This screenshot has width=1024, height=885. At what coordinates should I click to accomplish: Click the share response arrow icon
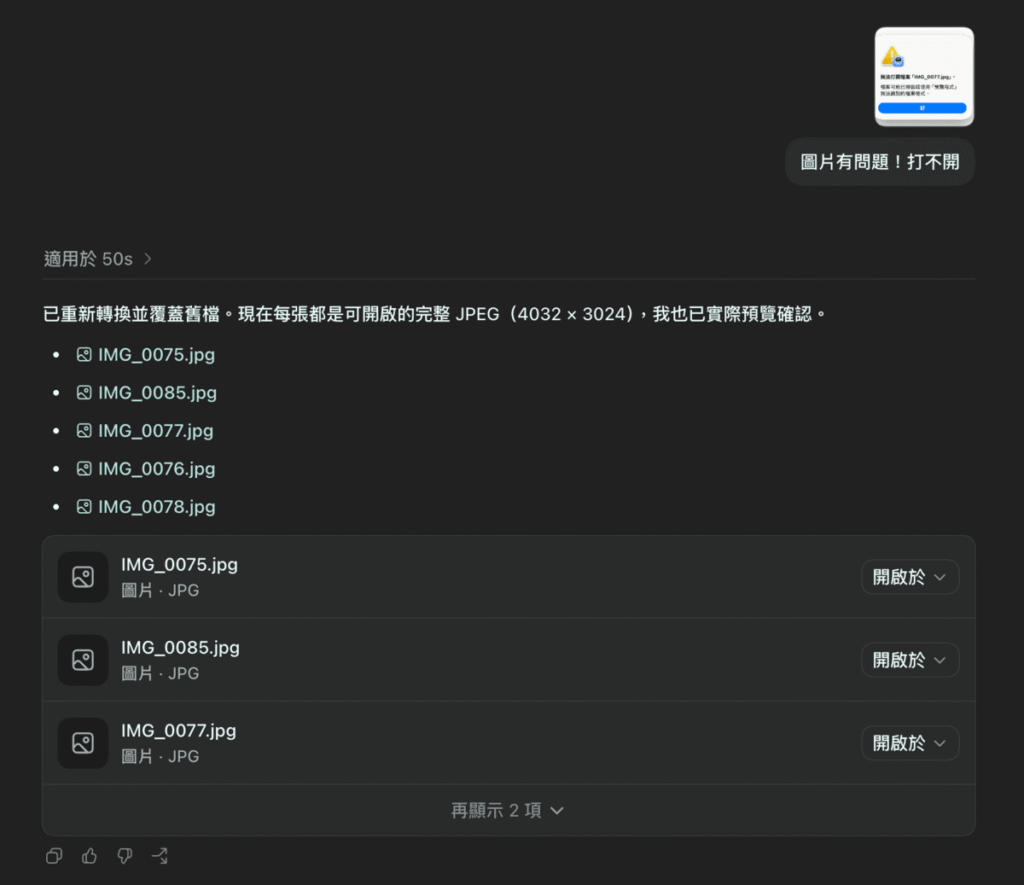point(160,856)
